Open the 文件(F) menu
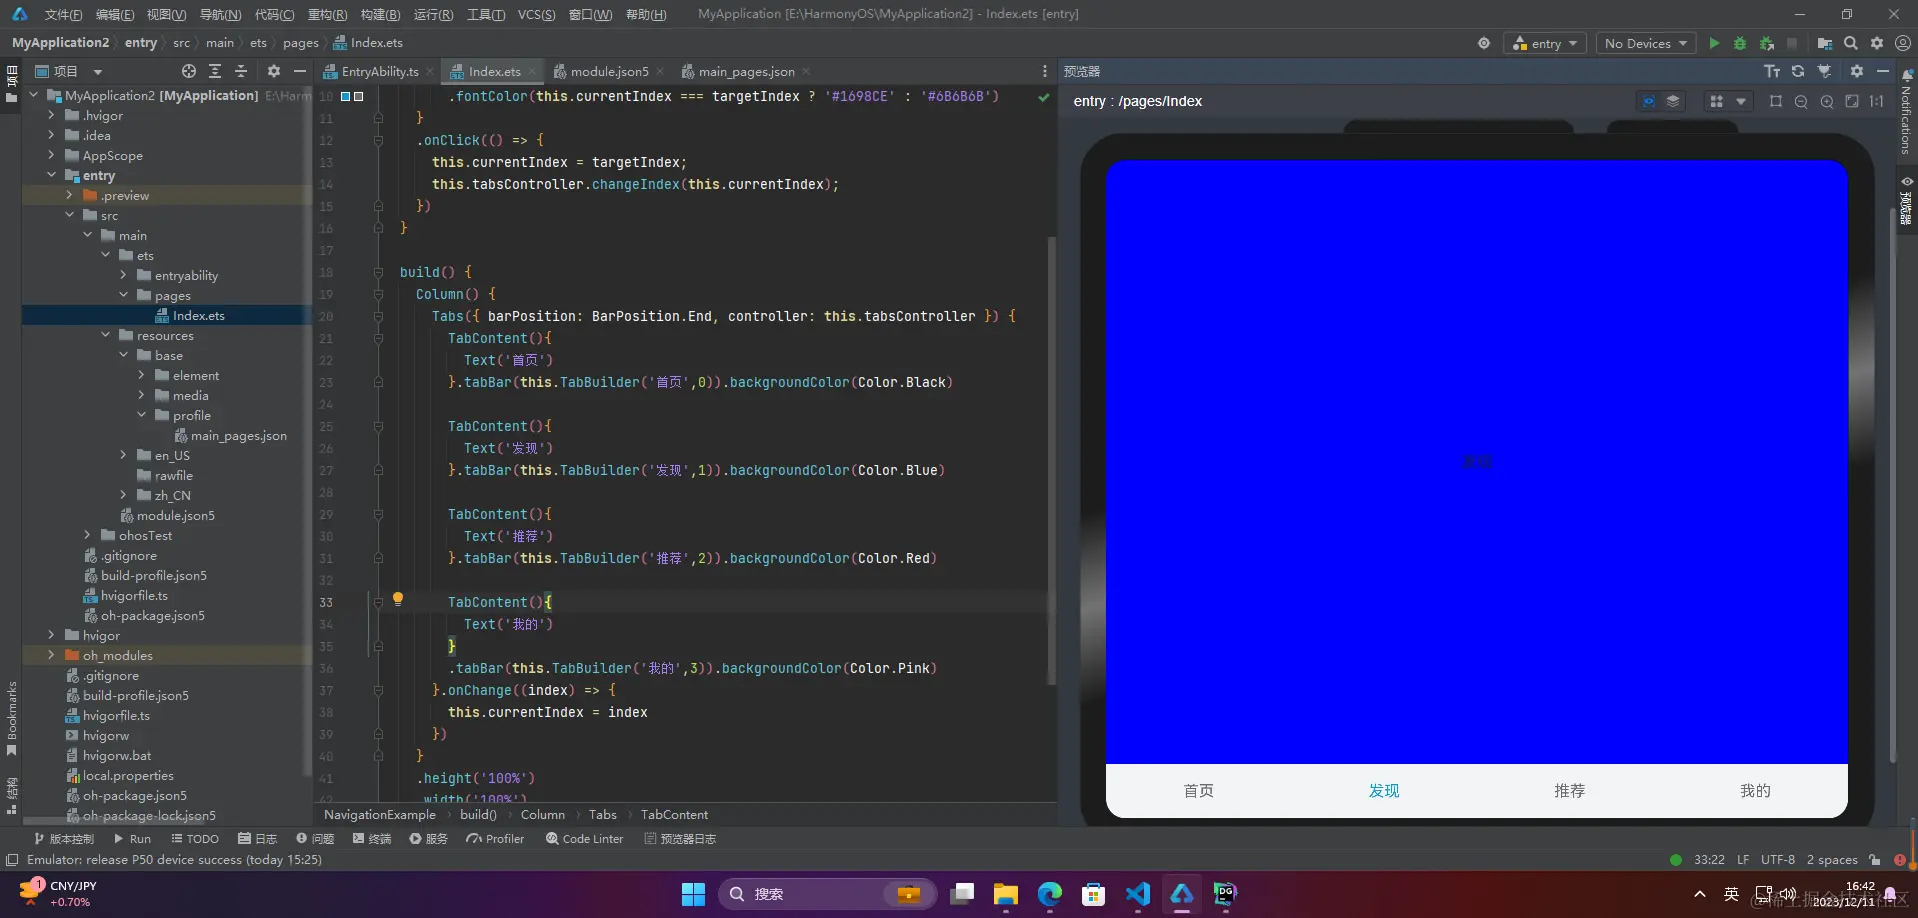 63,14
